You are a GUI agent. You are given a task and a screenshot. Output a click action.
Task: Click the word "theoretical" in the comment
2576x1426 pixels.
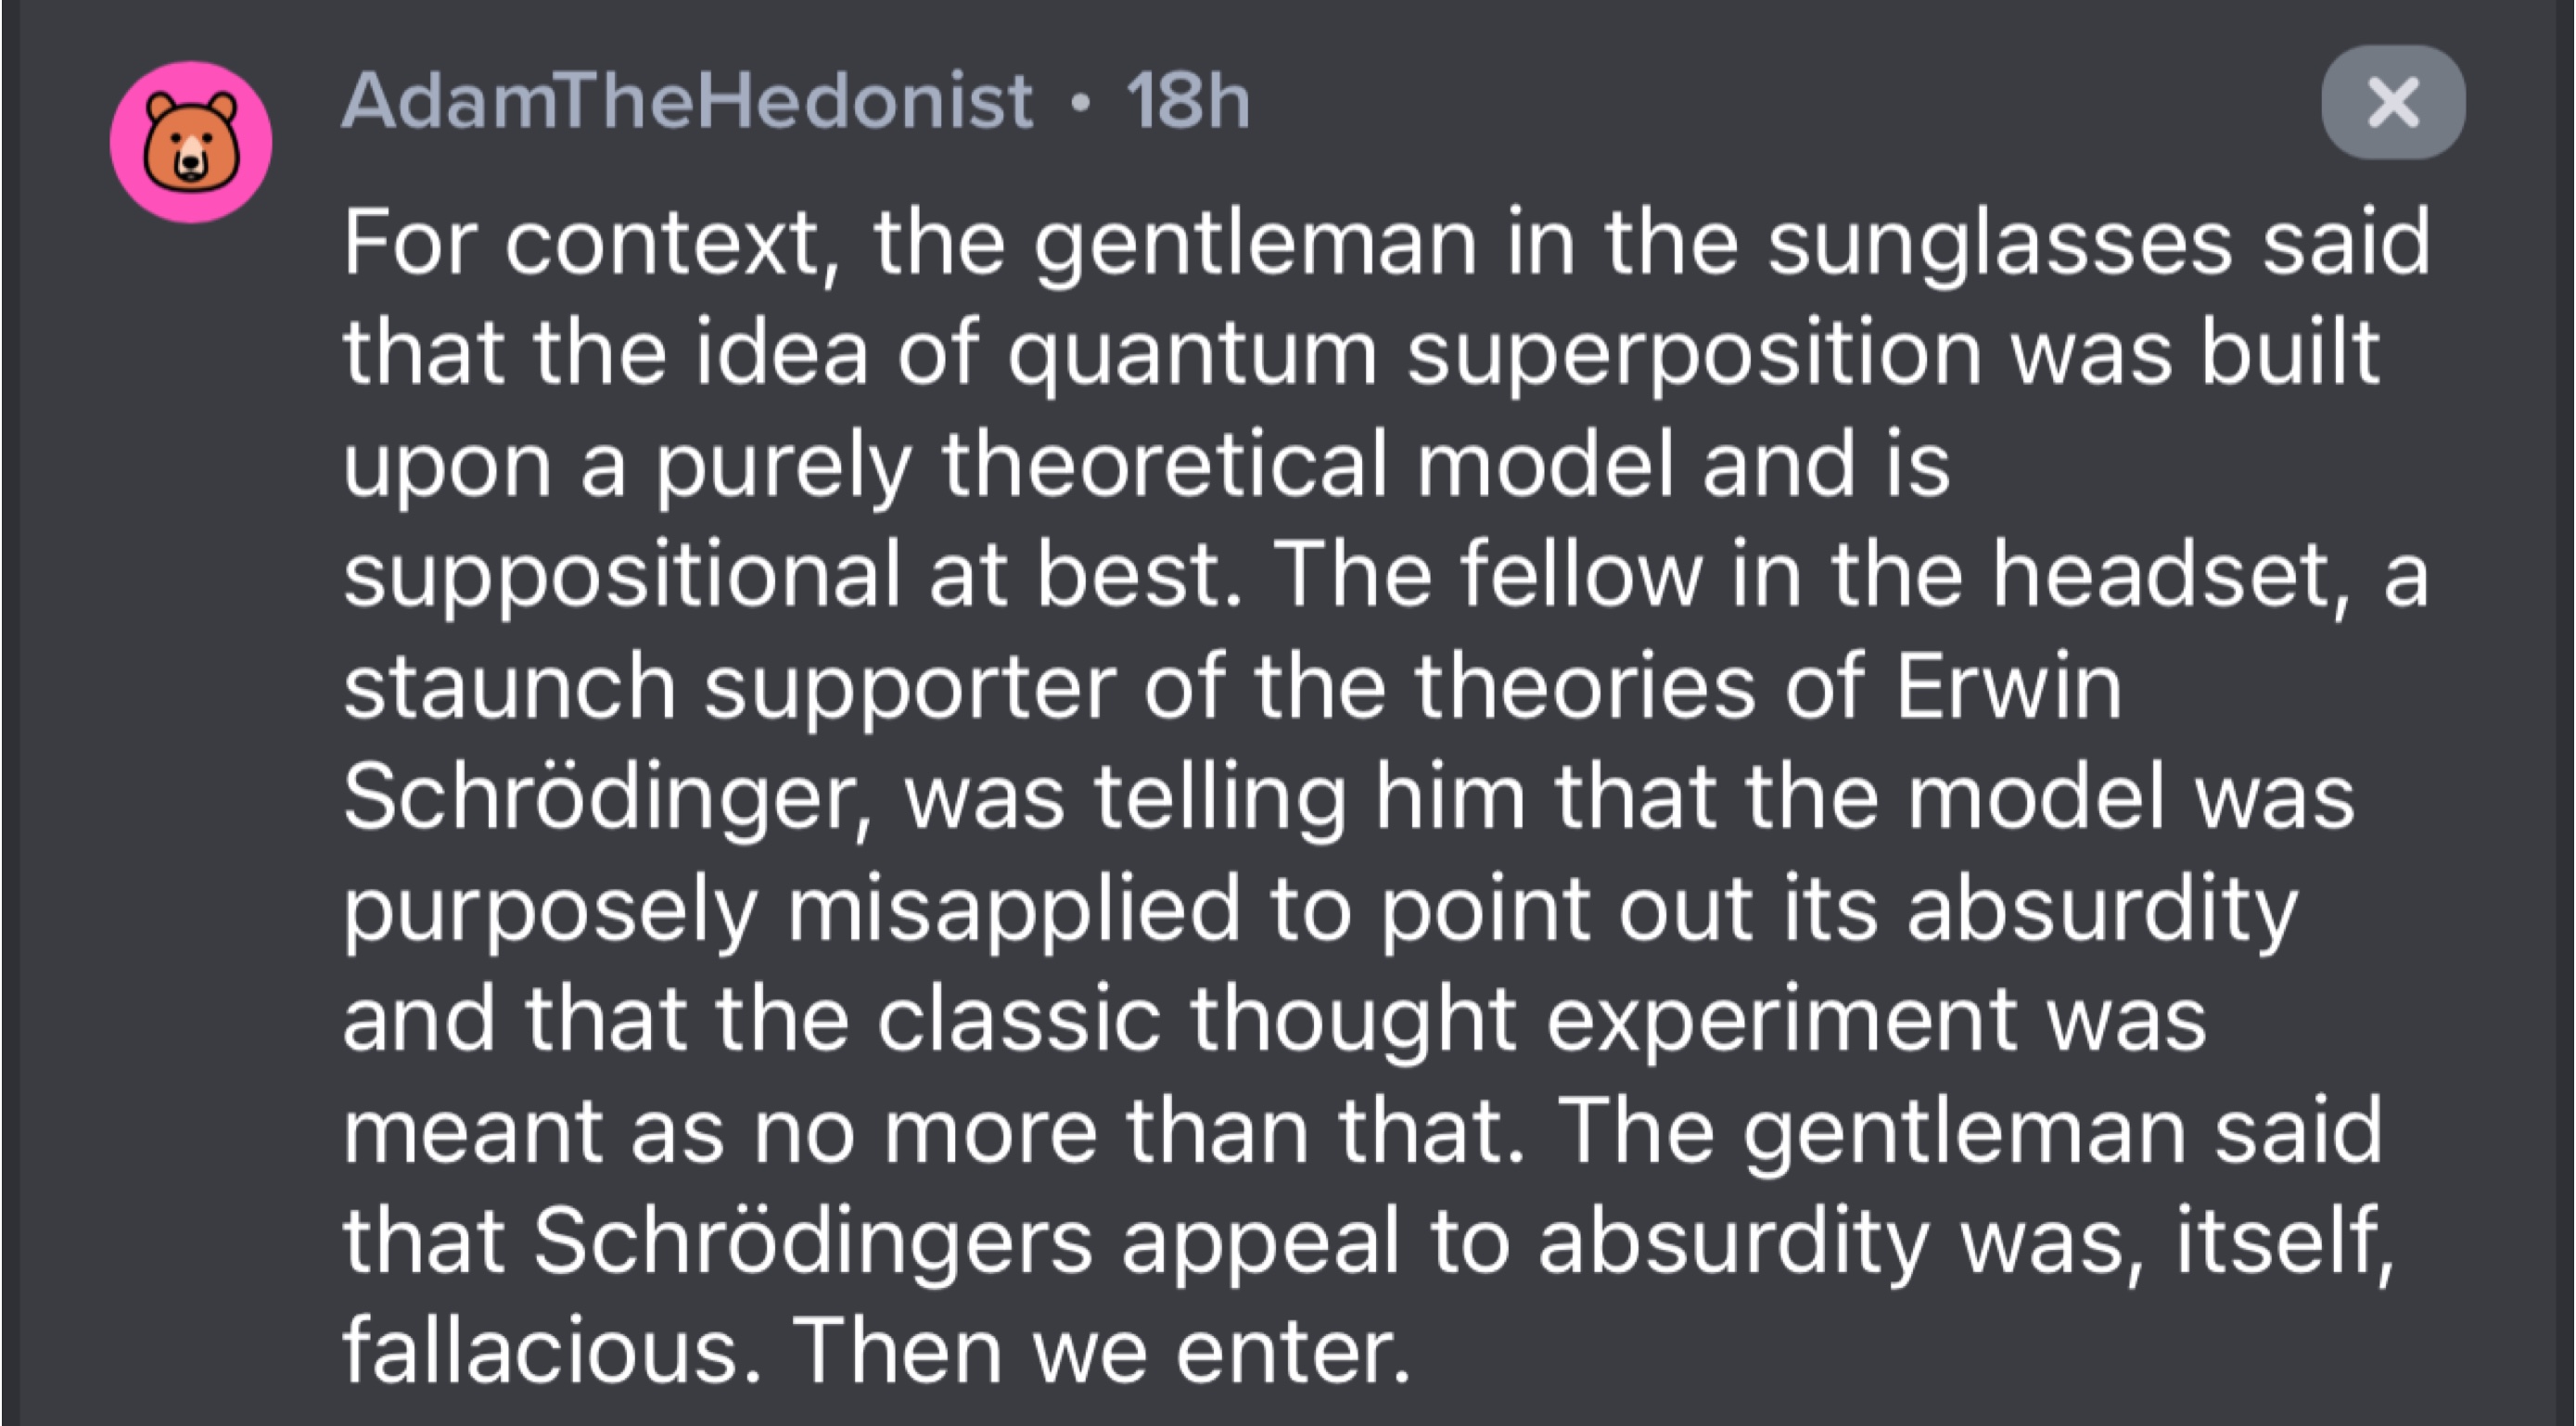click(1165, 466)
